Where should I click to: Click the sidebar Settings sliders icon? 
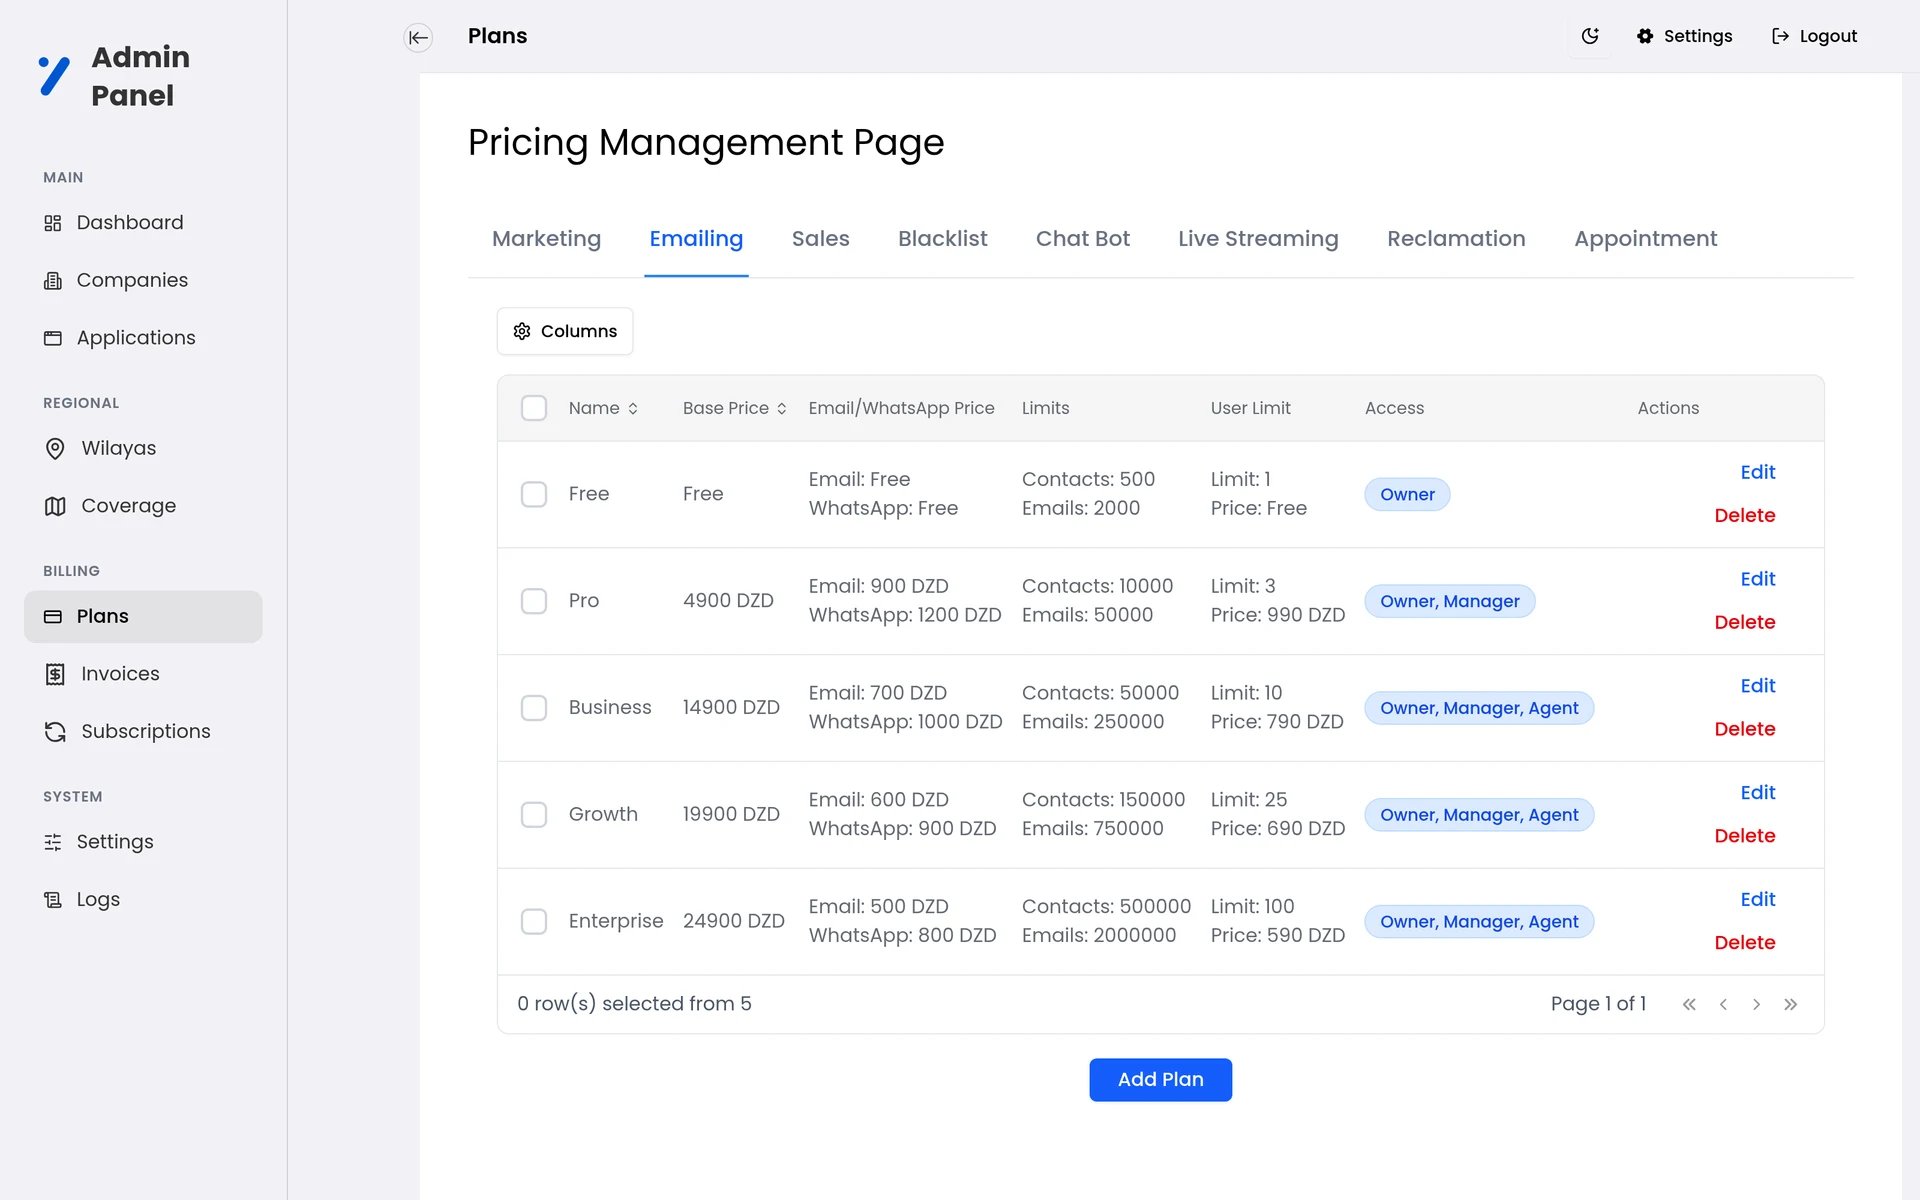coord(53,842)
